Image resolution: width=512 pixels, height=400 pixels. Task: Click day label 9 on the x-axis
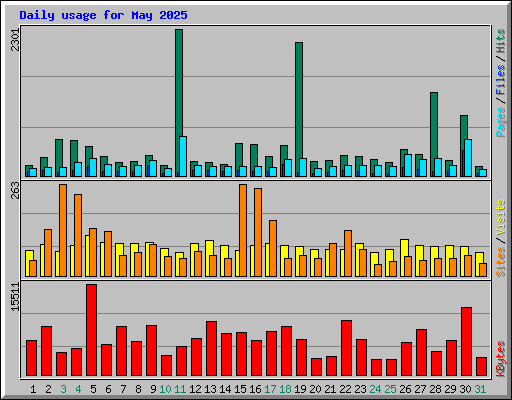coord(153,389)
